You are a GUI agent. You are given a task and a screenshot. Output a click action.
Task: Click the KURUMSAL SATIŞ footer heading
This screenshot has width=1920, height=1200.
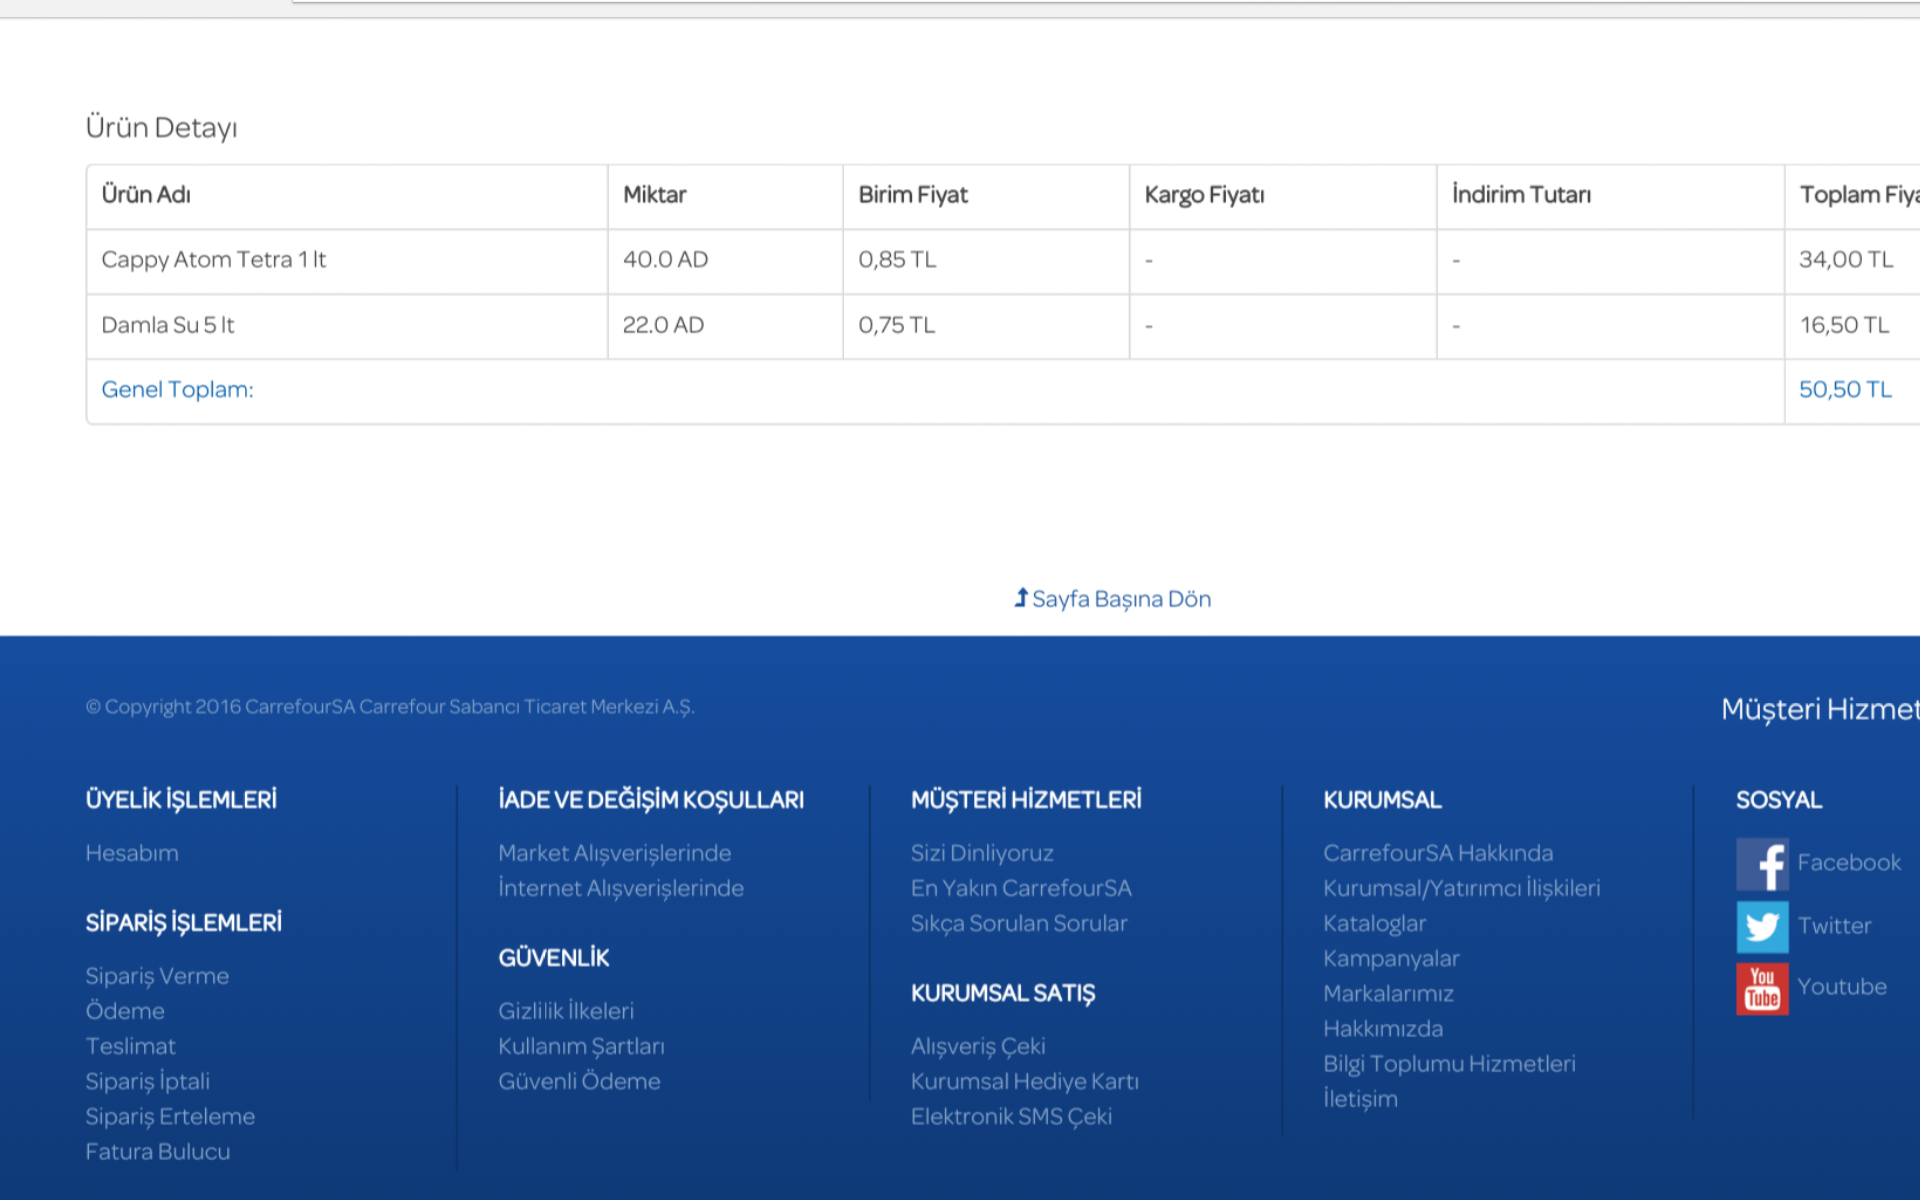coord(1003,993)
